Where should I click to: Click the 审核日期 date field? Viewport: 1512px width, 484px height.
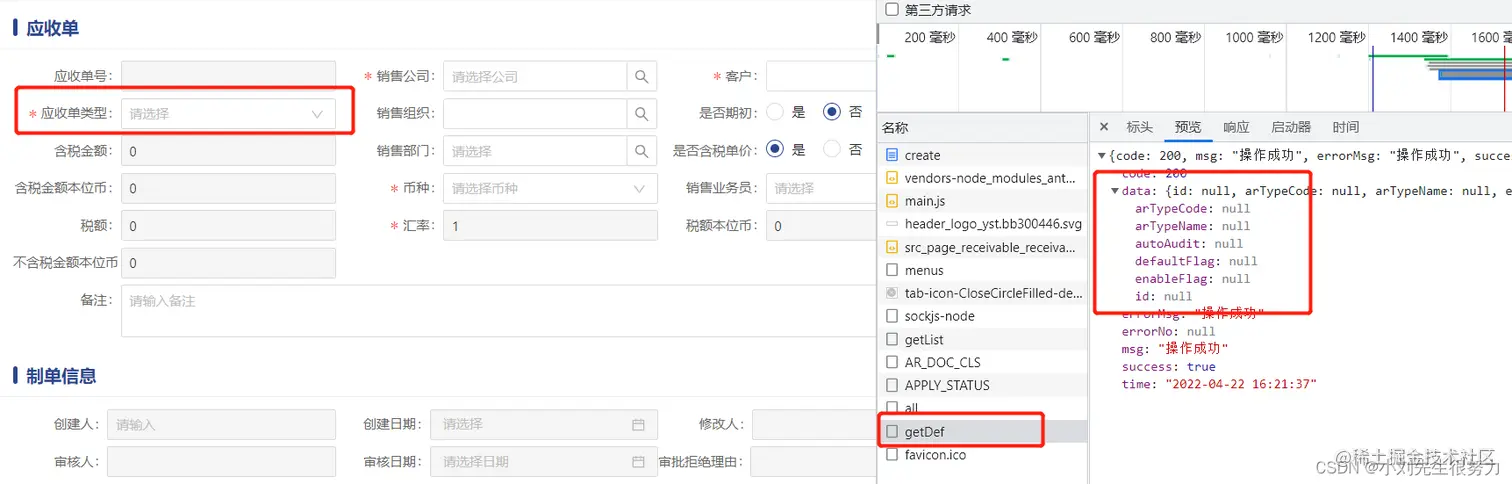coord(544,462)
